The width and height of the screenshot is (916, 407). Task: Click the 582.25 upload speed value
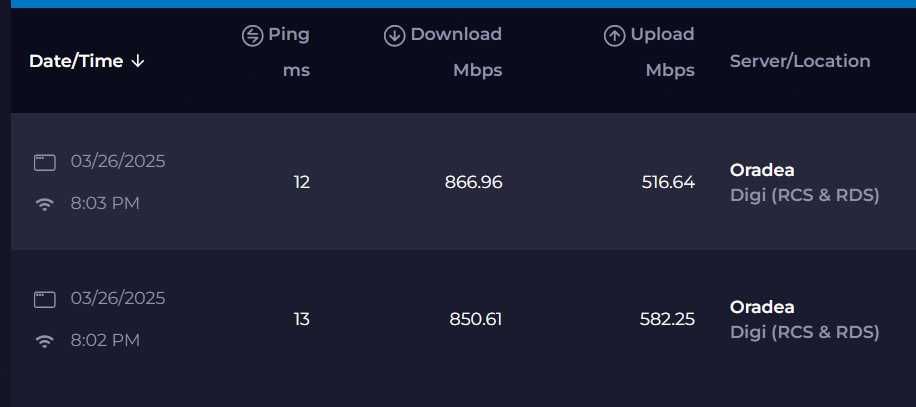[667, 320]
